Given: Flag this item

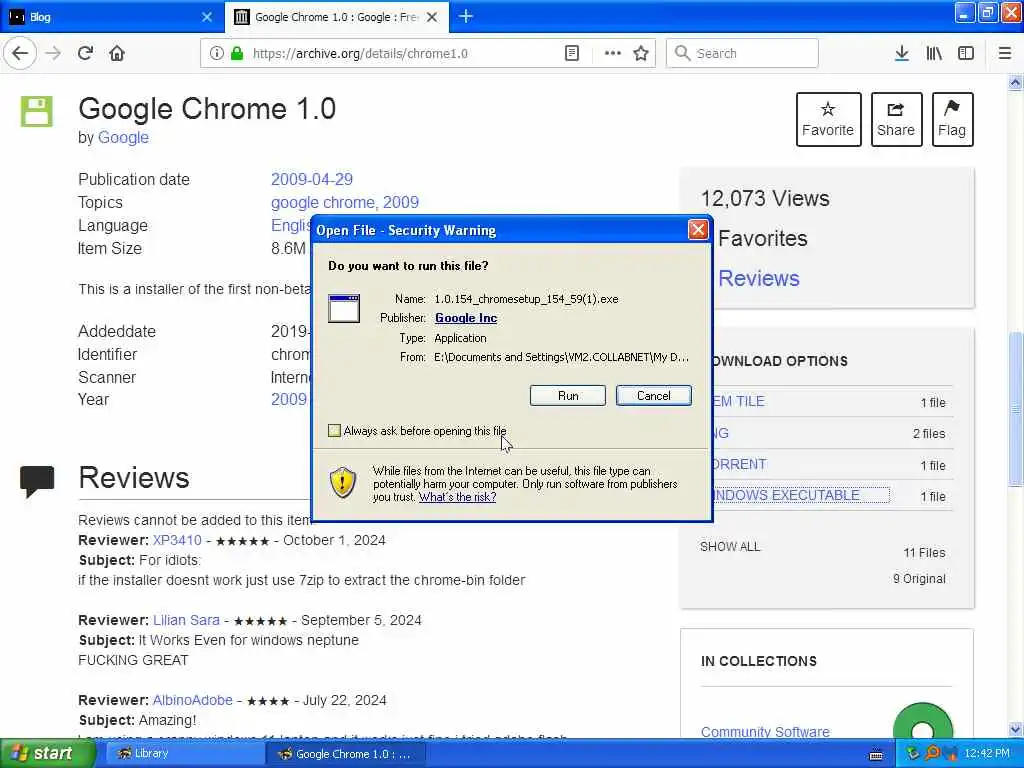Looking at the screenshot, I should [x=952, y=119].
